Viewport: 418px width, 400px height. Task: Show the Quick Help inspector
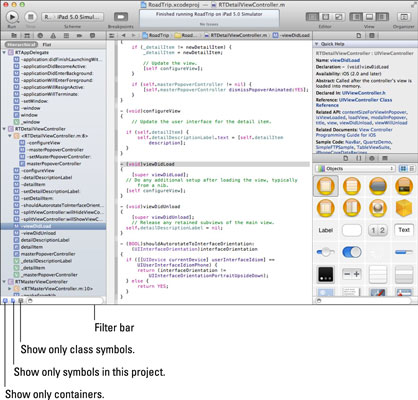coord(372,35)
